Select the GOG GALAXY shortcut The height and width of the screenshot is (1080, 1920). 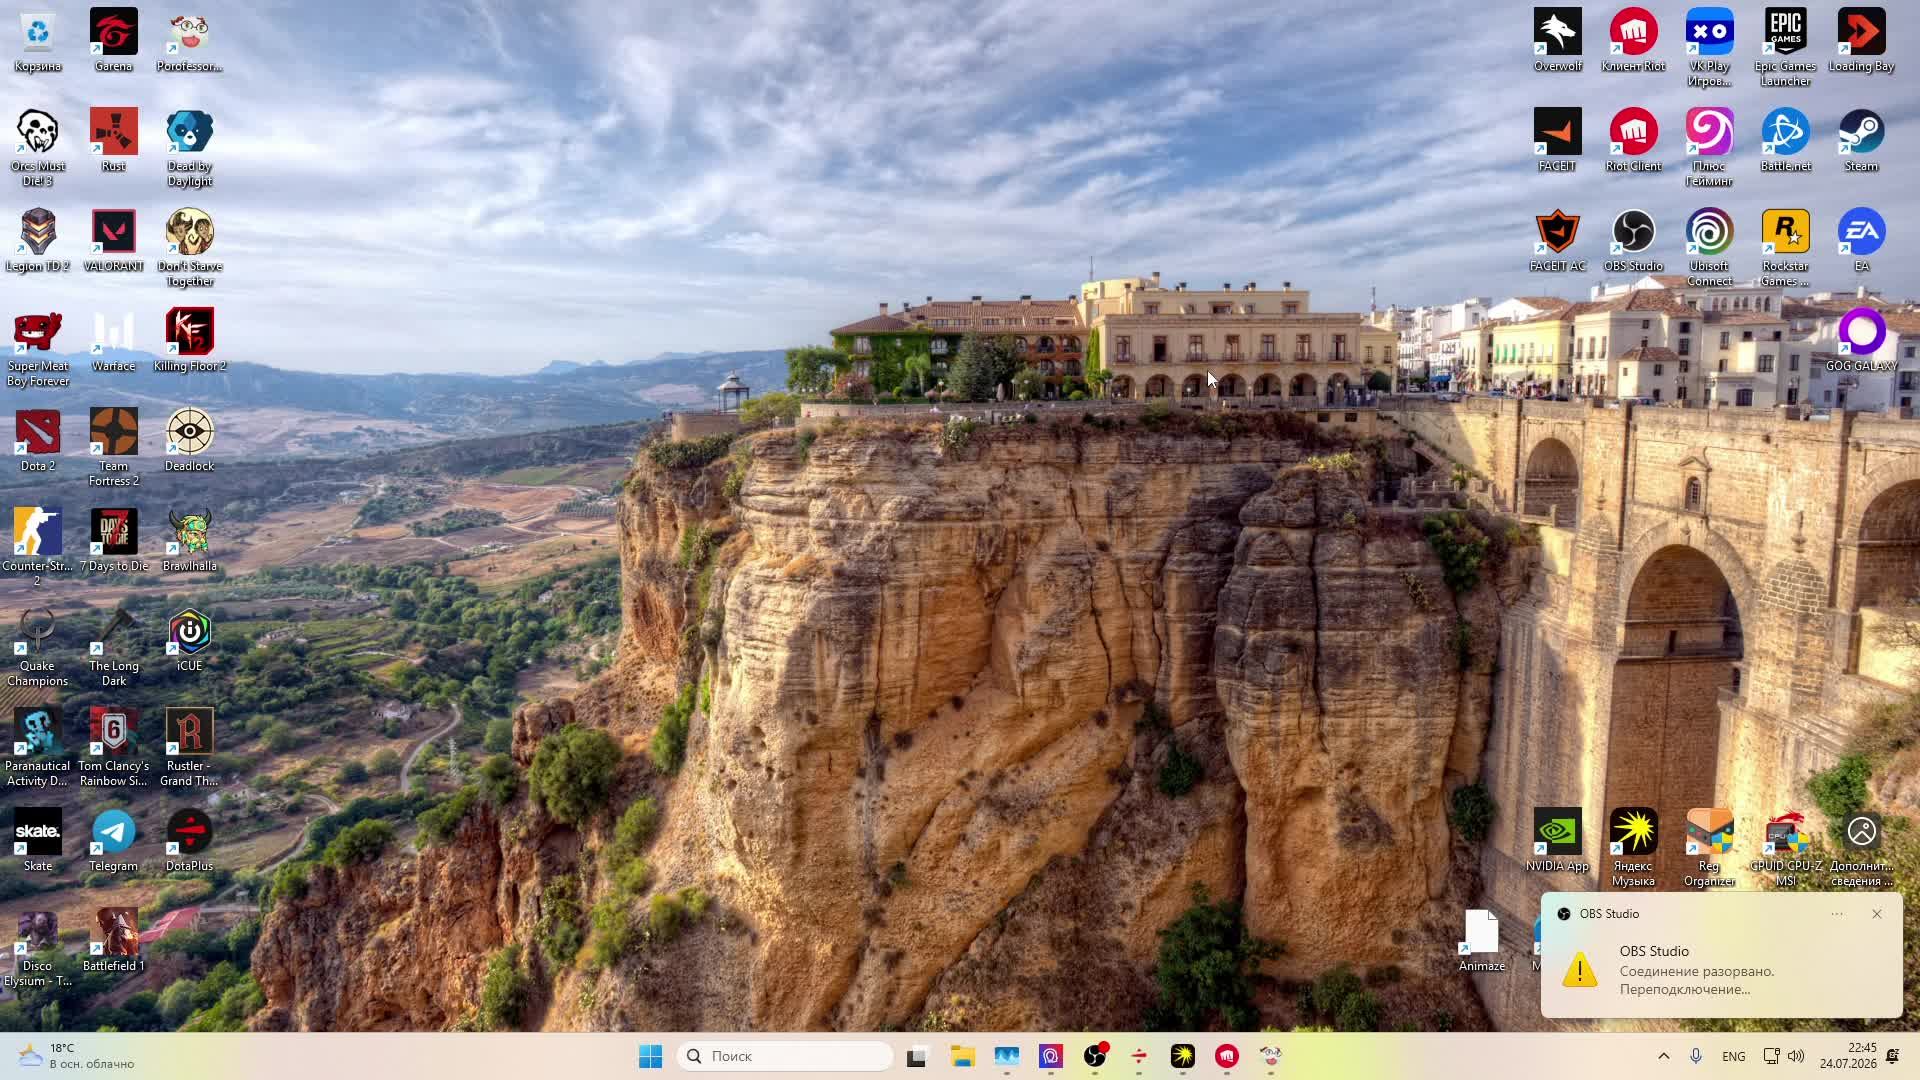click(1861, 341)
